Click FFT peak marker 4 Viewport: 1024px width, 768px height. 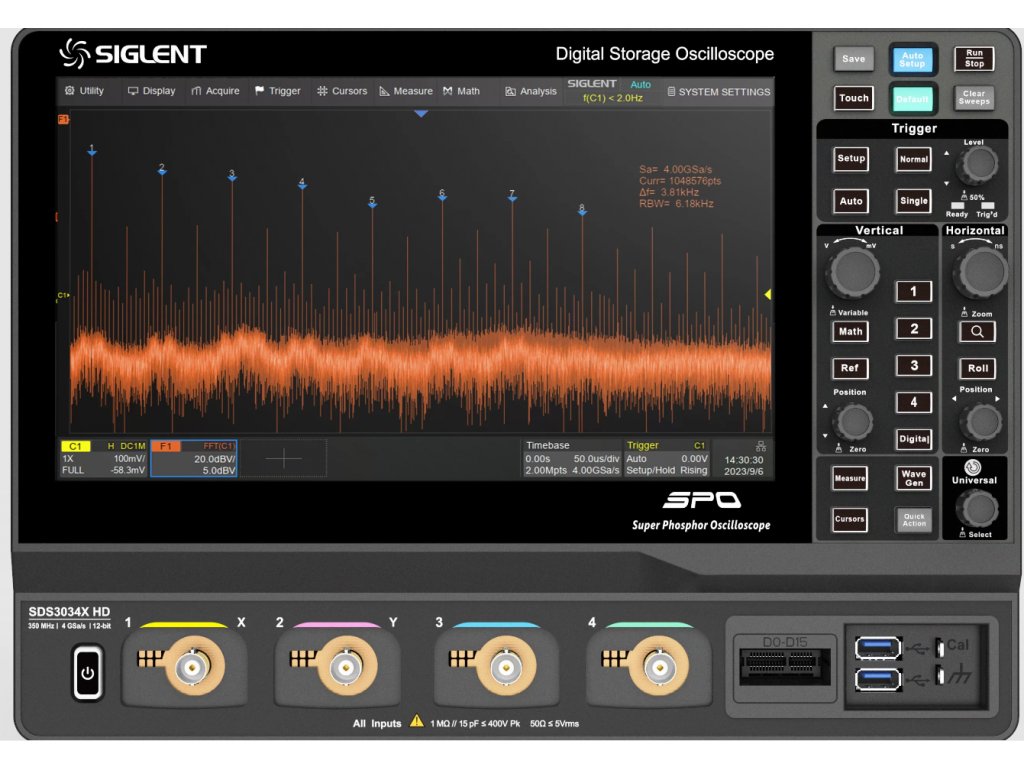pos(302,184)
